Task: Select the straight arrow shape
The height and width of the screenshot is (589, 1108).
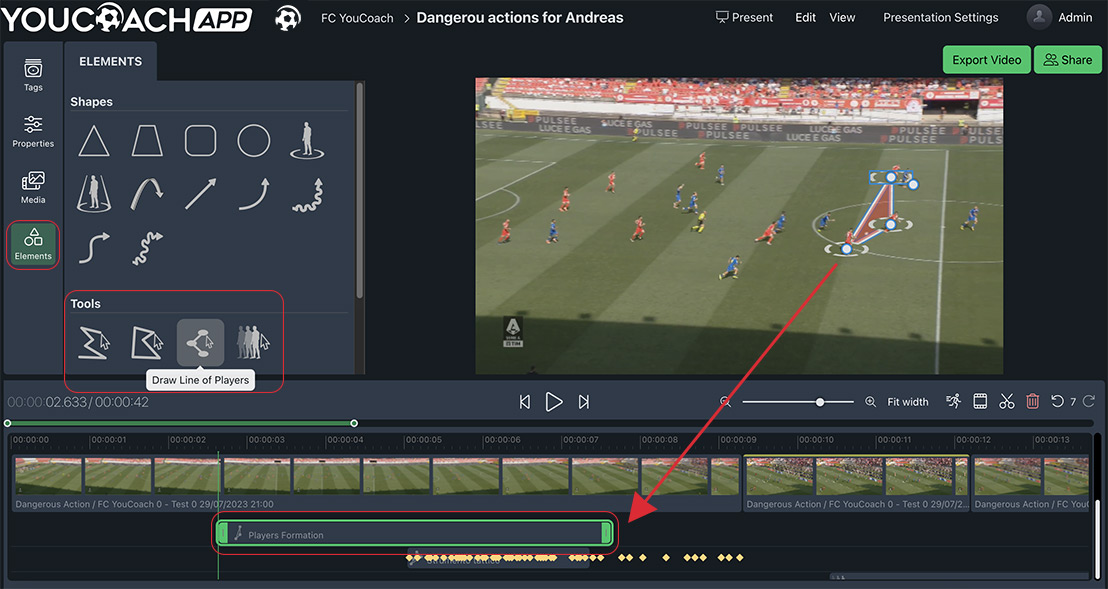Action: pyautogui.click(x=201, y=194)
